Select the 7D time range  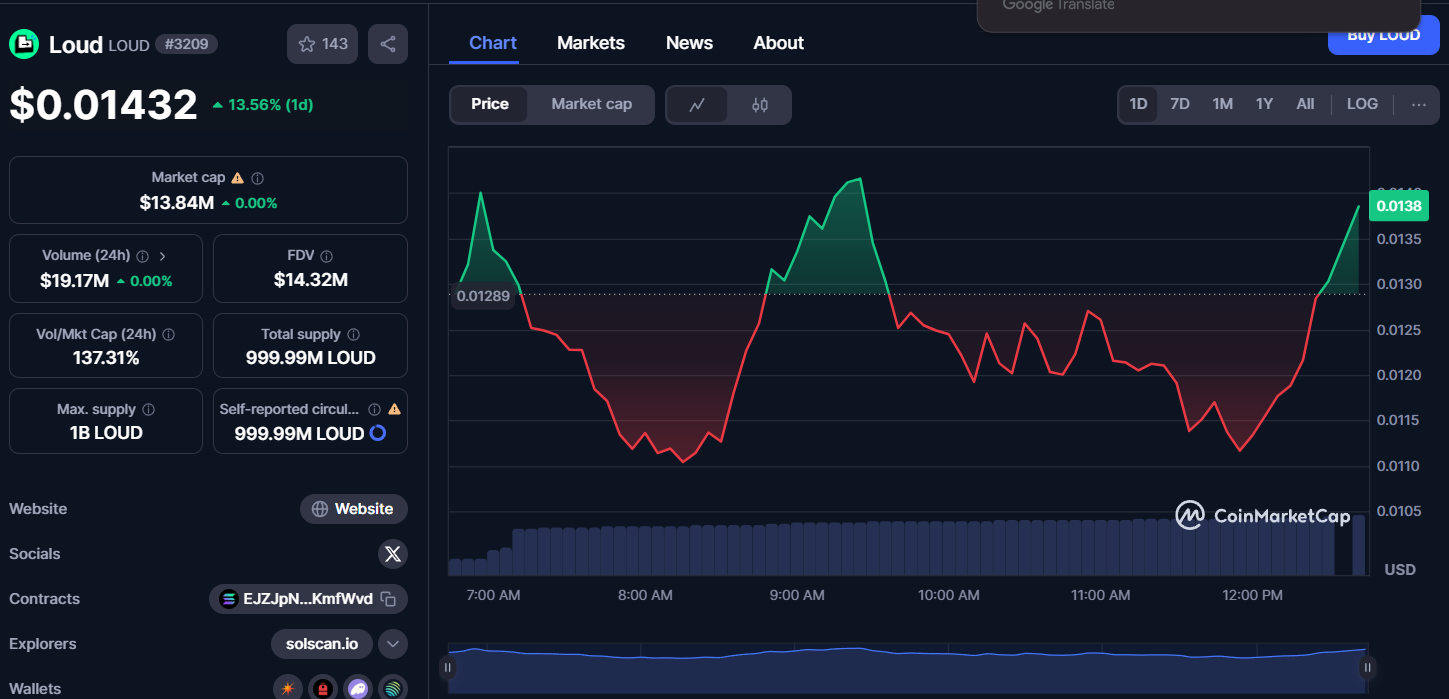[x=1180, y=104]
